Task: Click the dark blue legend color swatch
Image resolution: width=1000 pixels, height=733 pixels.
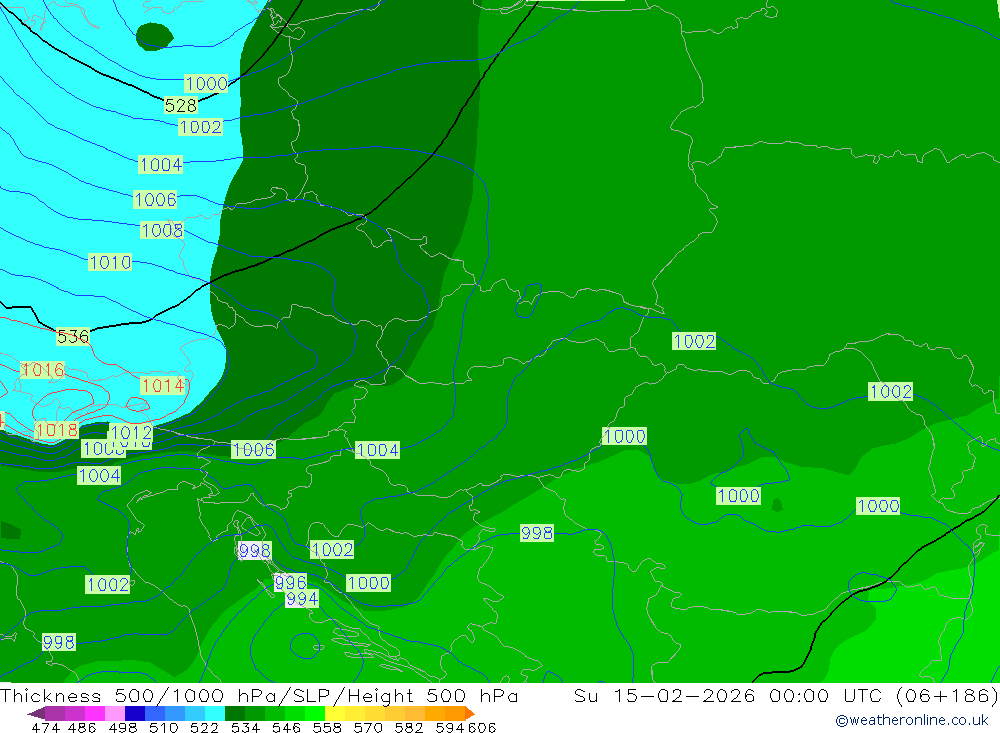Action: coord(135,713)
